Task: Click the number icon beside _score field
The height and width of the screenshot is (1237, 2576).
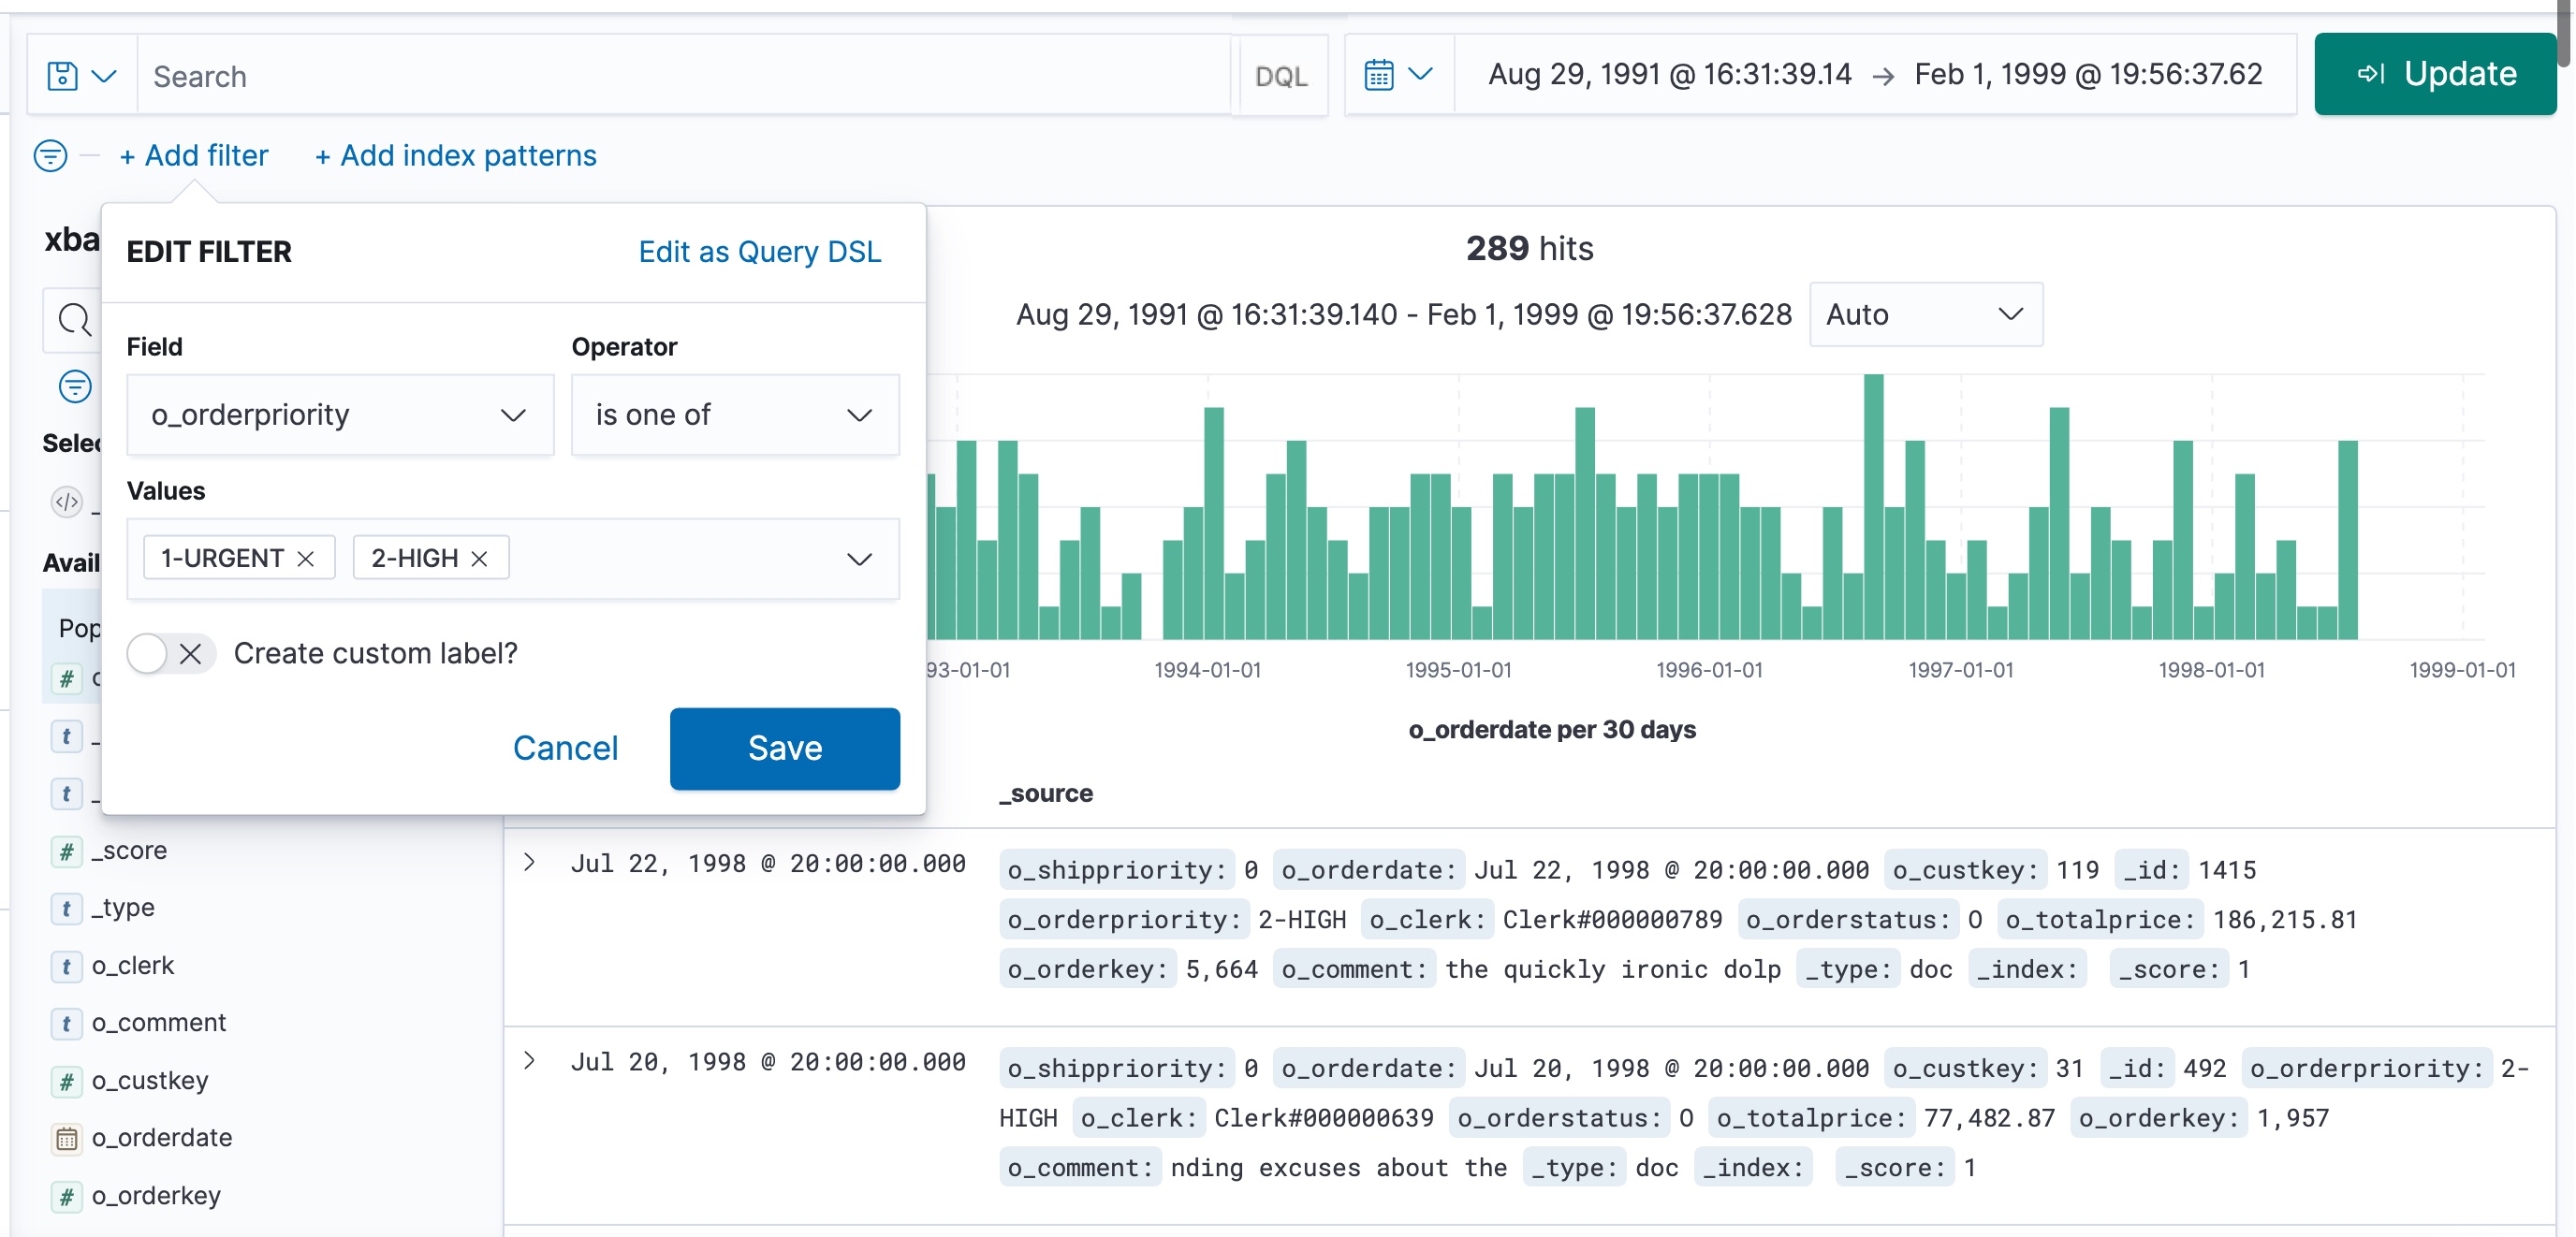Action: (66, 851)
